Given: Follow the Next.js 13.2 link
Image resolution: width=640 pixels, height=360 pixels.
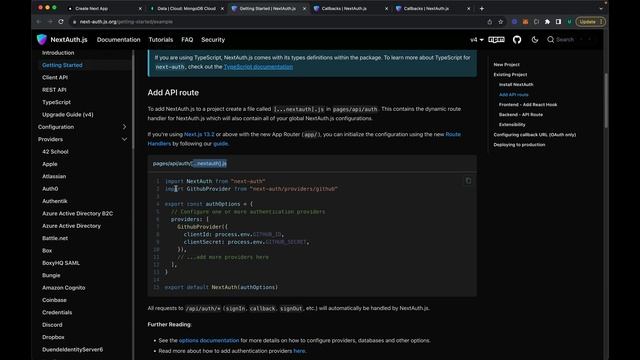Looking at the screenshot, I should pos(199,134).
